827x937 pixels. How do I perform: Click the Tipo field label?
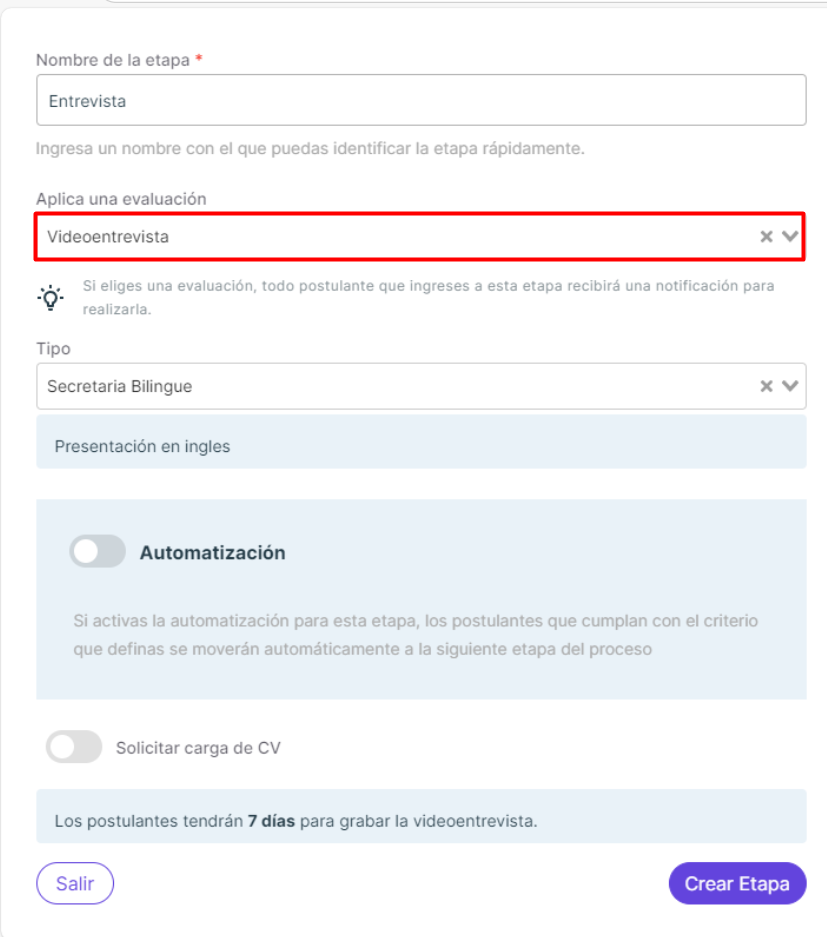[x=54, y=349]
